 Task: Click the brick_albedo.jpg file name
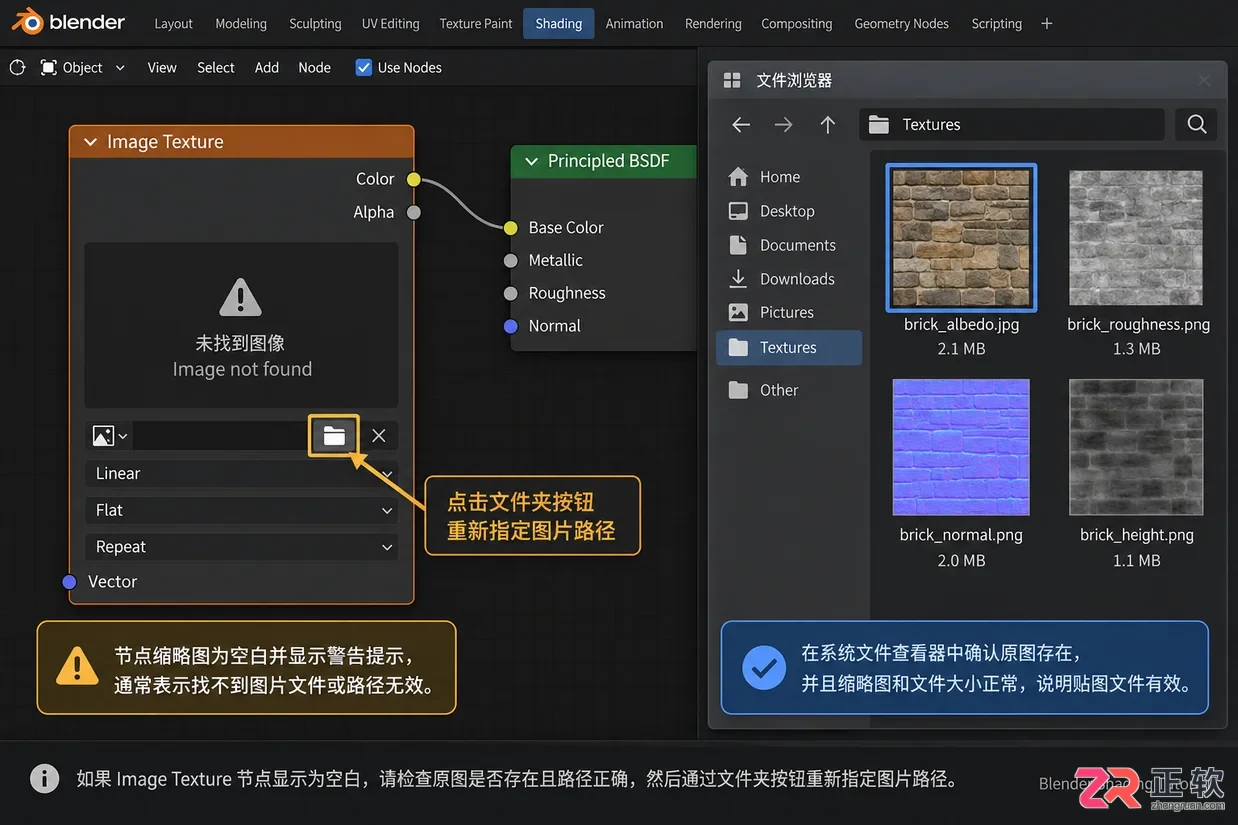coord(962,325)
